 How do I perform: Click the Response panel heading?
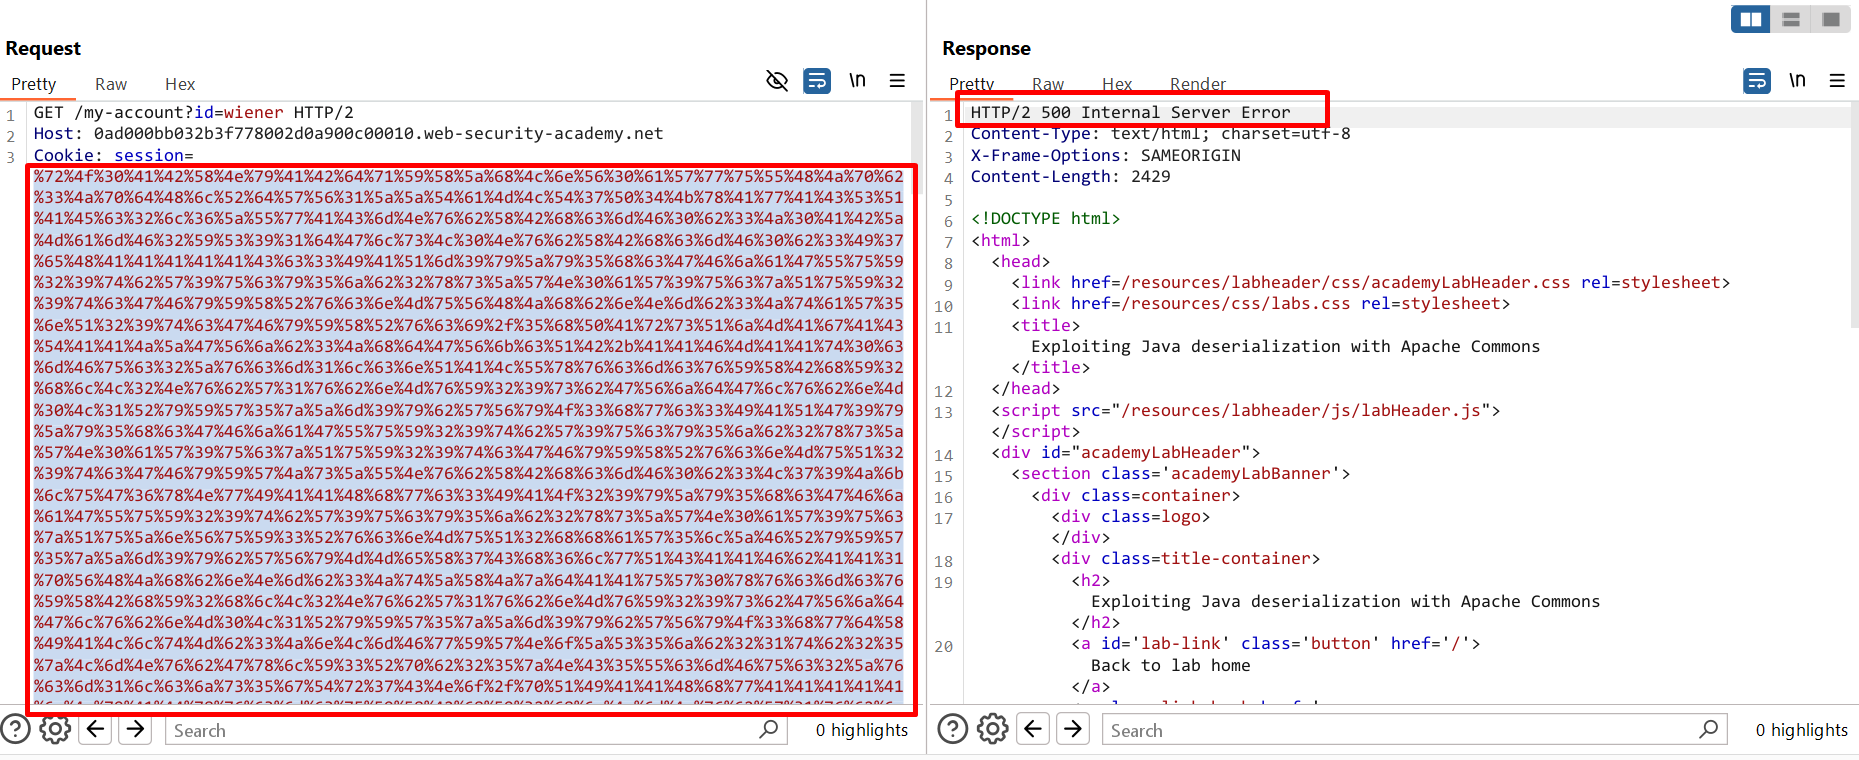tap(986, 48)
